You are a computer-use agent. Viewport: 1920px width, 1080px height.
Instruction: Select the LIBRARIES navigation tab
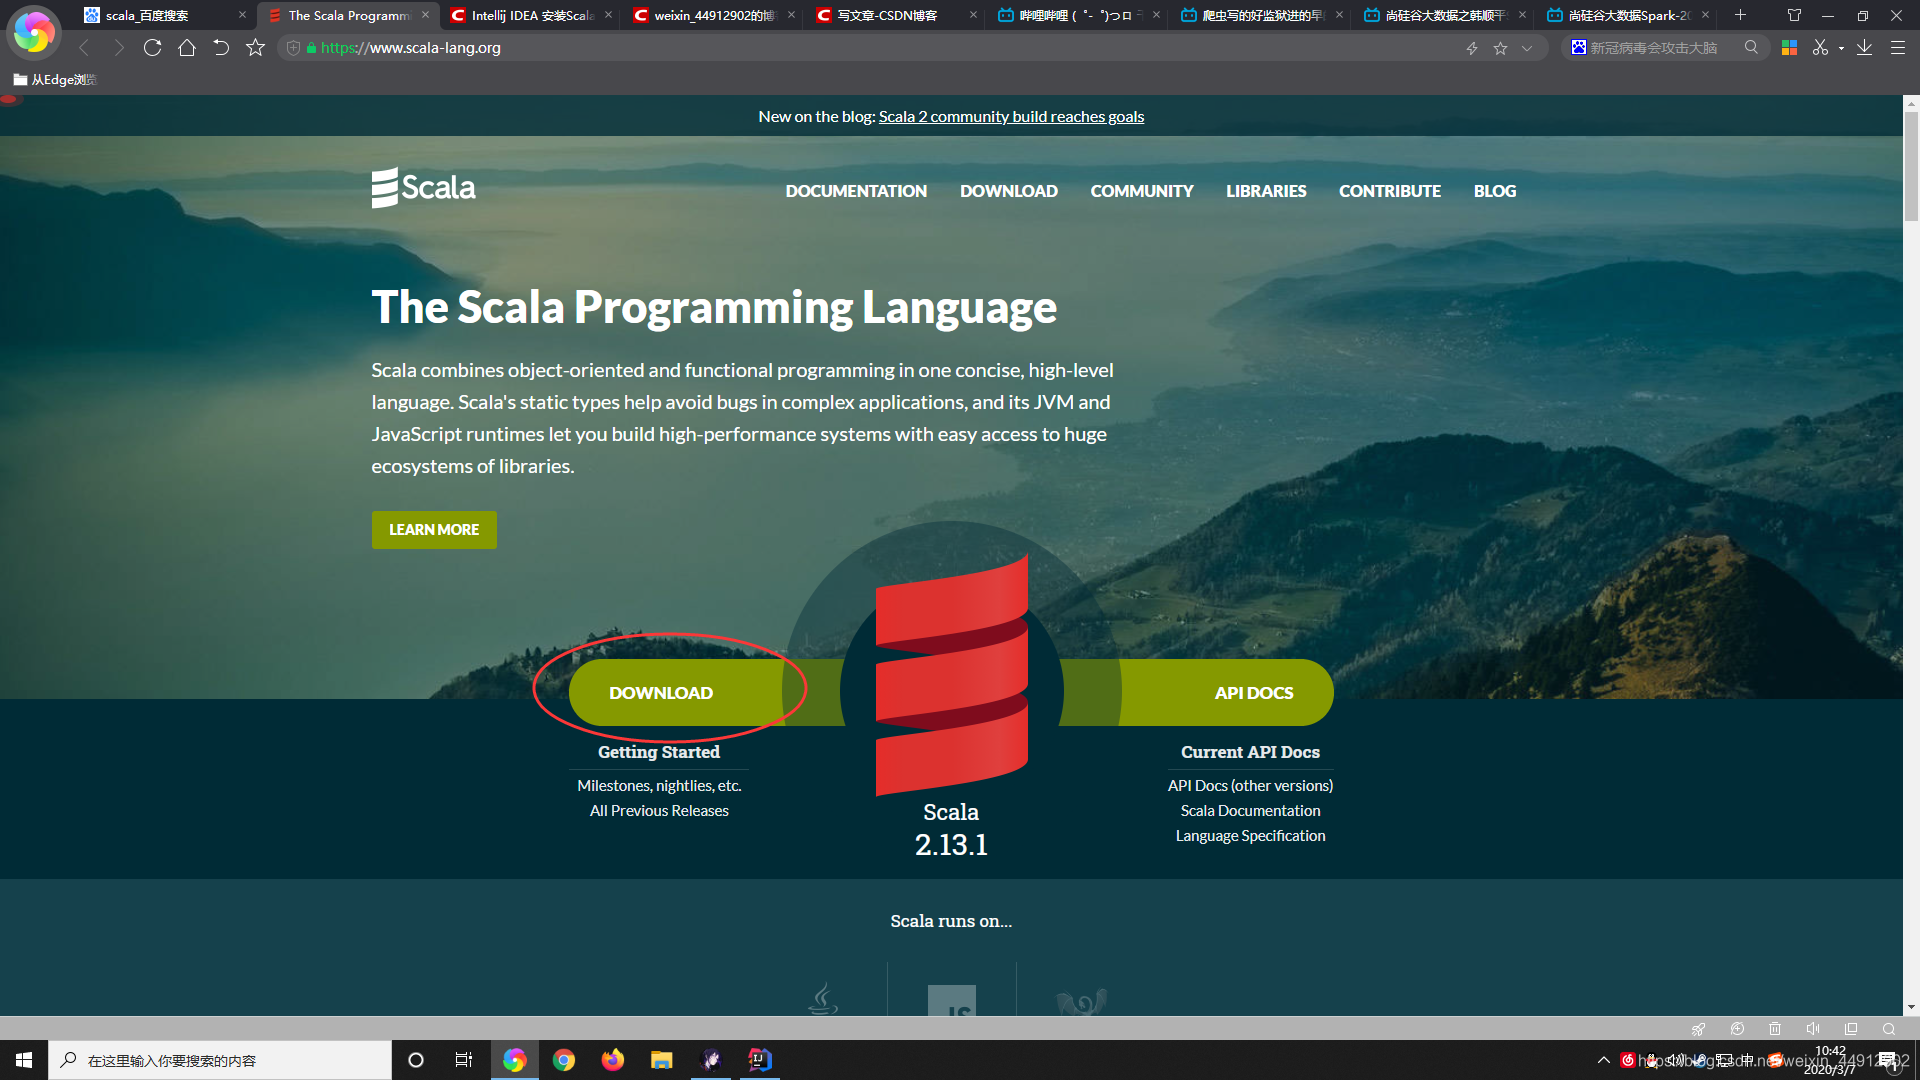tap(1265, 191)
